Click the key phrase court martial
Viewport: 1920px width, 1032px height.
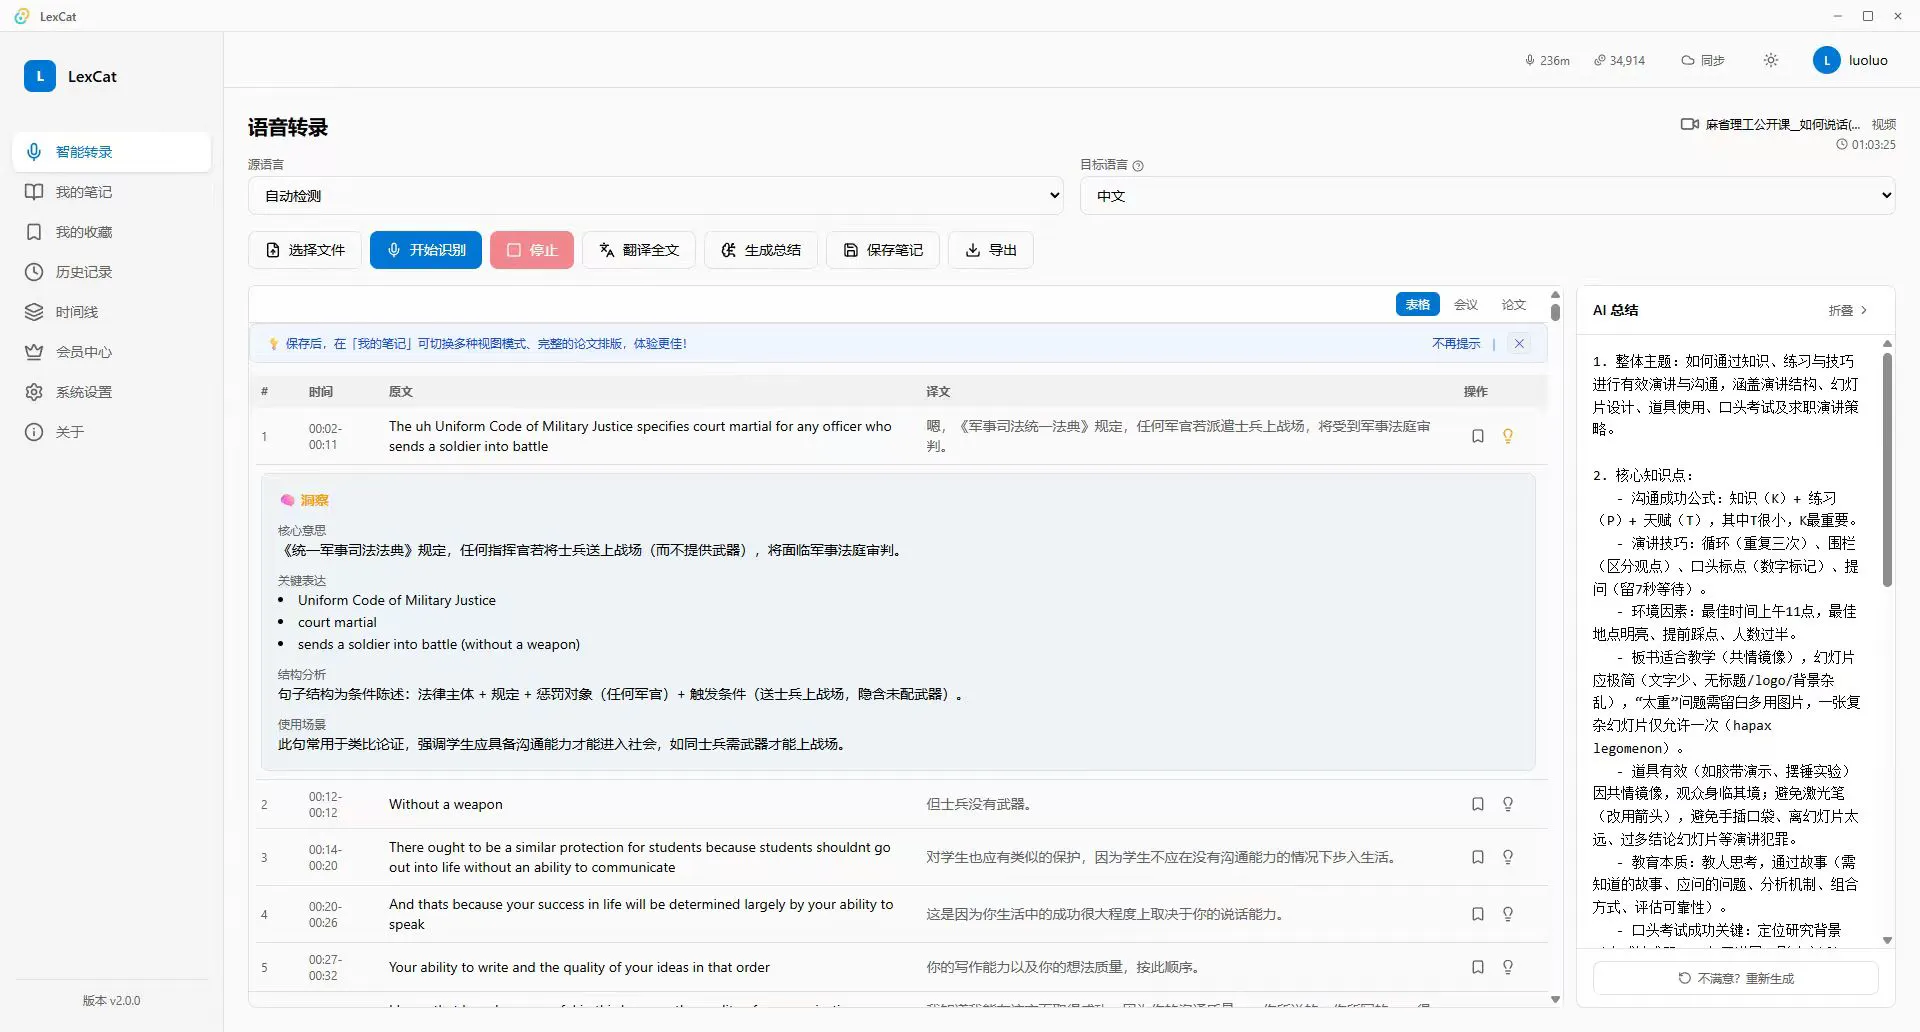pyautogui.click(x=337, y=622)
